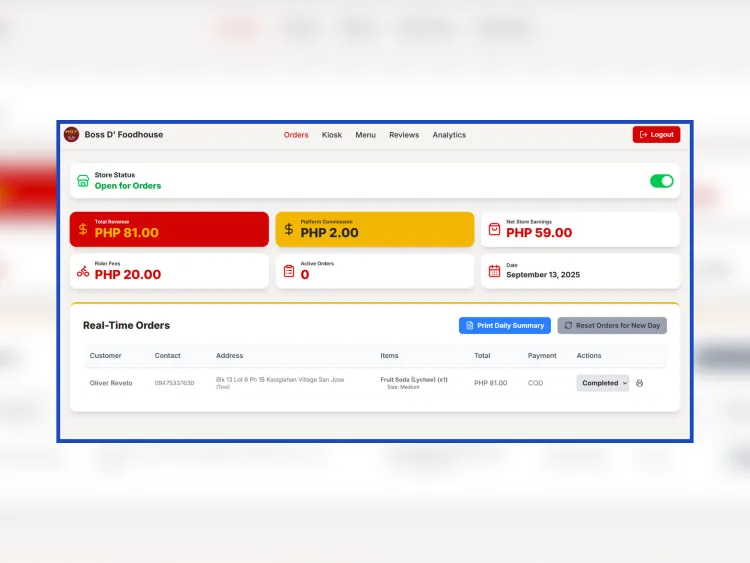Screen dimensions: 750x563
Task: Click the shopping bag icon on Net Store Earnings
Action: (x=494, y=229)
